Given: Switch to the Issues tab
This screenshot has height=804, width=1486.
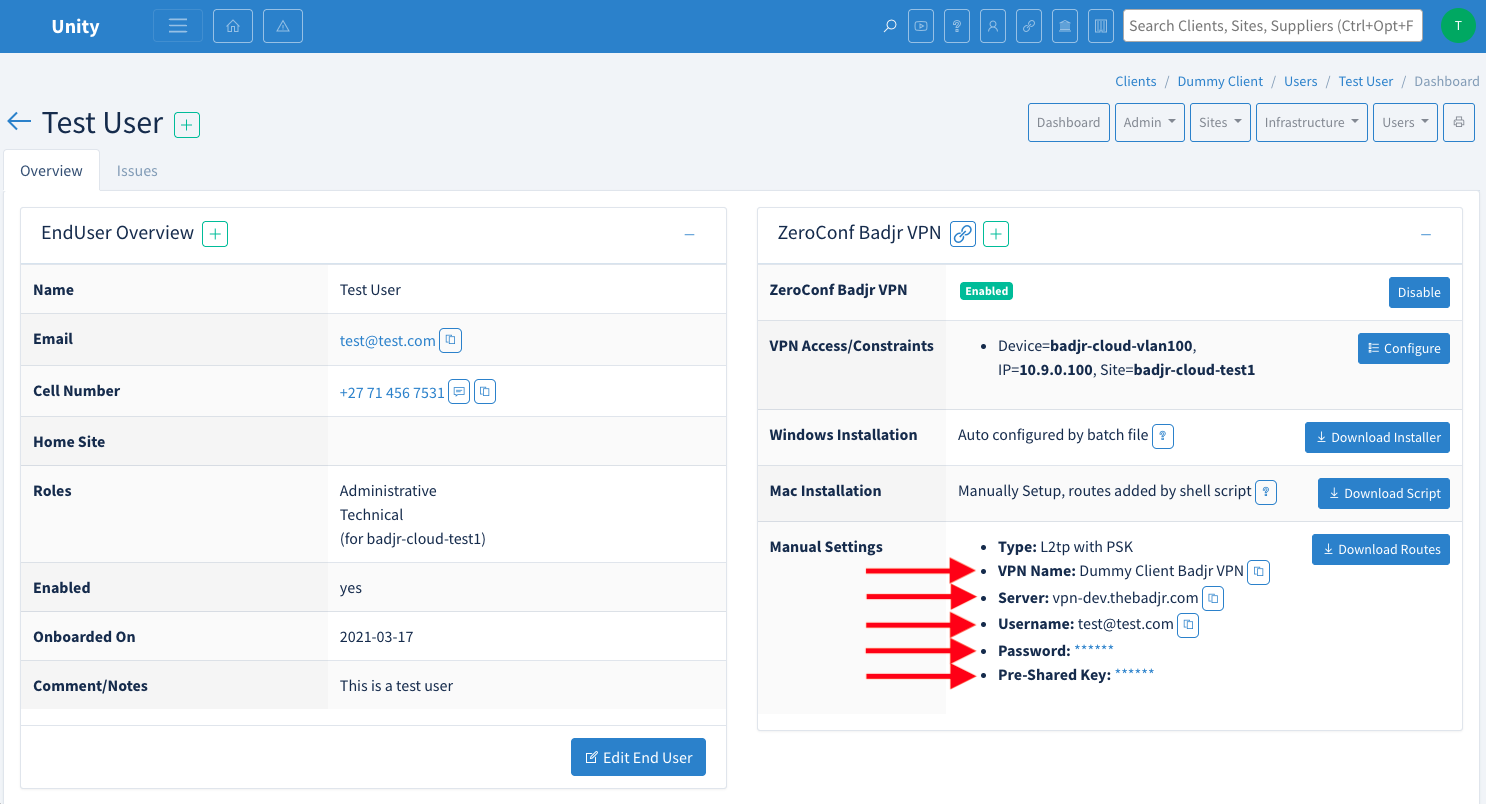Looking at the screenshot, I should tap(137, 170).
